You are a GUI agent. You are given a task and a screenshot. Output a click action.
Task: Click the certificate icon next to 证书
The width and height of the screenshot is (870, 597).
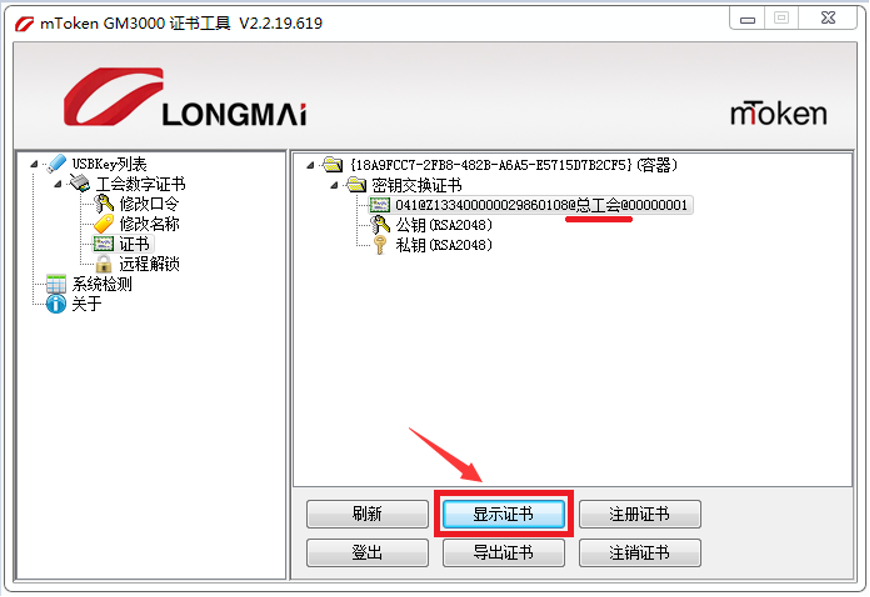coord(103,244)
